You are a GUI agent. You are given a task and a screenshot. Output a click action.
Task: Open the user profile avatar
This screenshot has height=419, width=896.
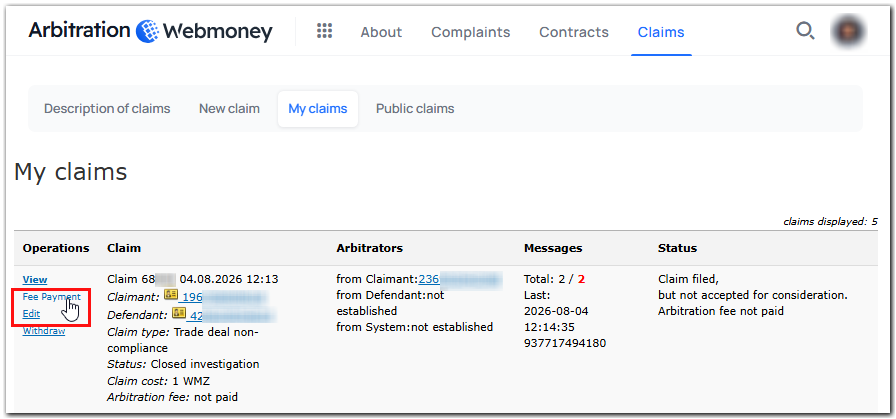(x=848, y=31)
